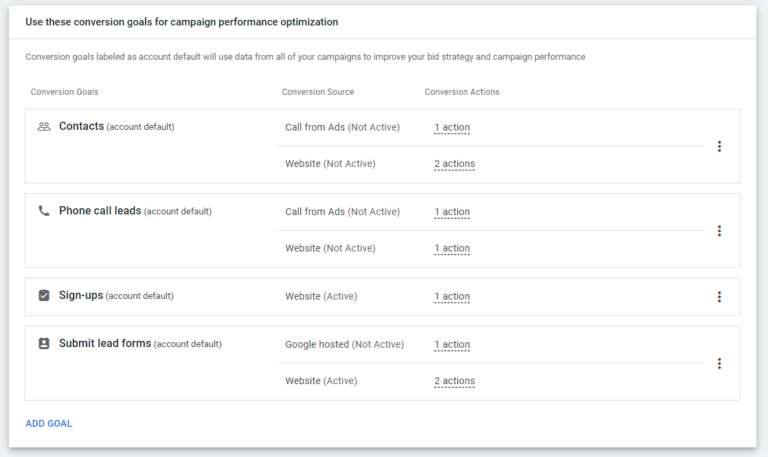Screen dimensions: 768x457
Task: Select the Contacts goal title
Action: click(81, 127)
